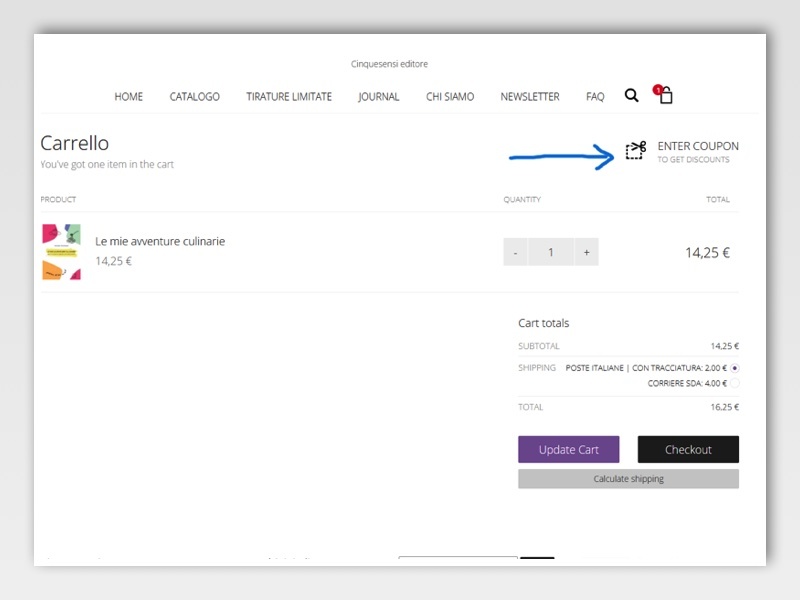
Task: Open the NEWSLETTER menu item
Action: (x=530, y=97)
